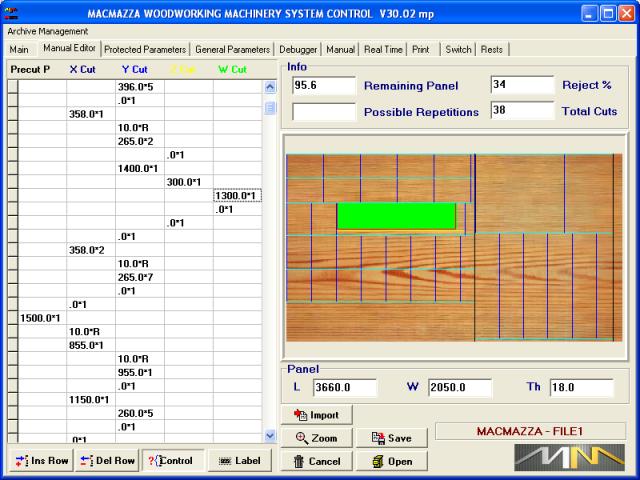Click the Del Row button

coord(107,460)
